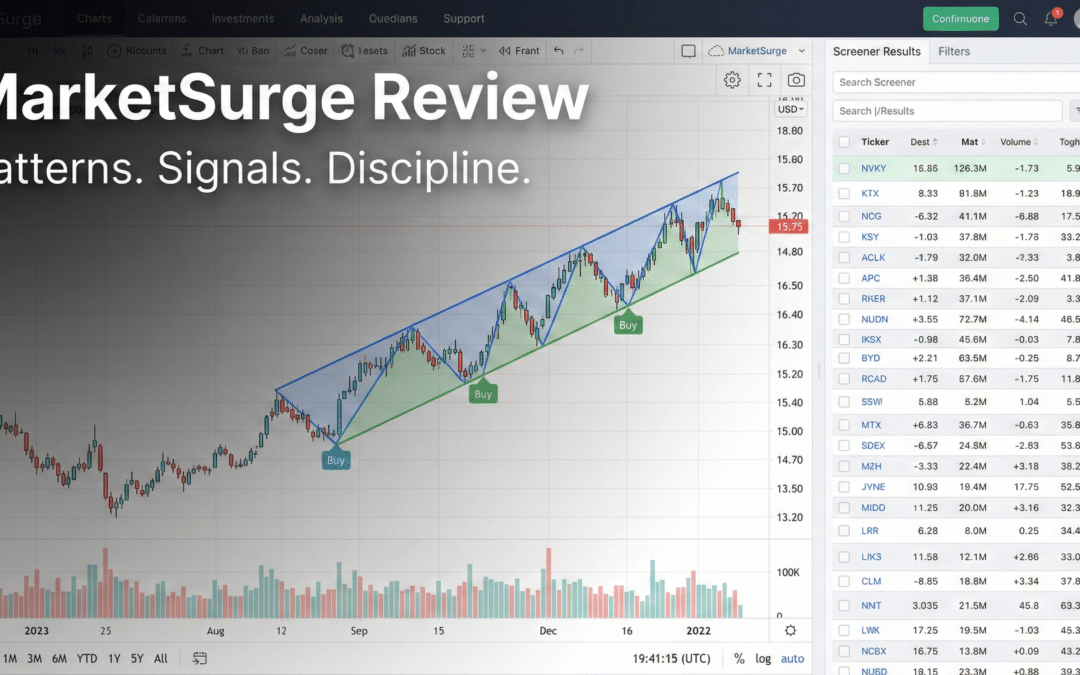Open the Investments menu
This screenshot has width=1080, height=675.
(x=242, y=19)
